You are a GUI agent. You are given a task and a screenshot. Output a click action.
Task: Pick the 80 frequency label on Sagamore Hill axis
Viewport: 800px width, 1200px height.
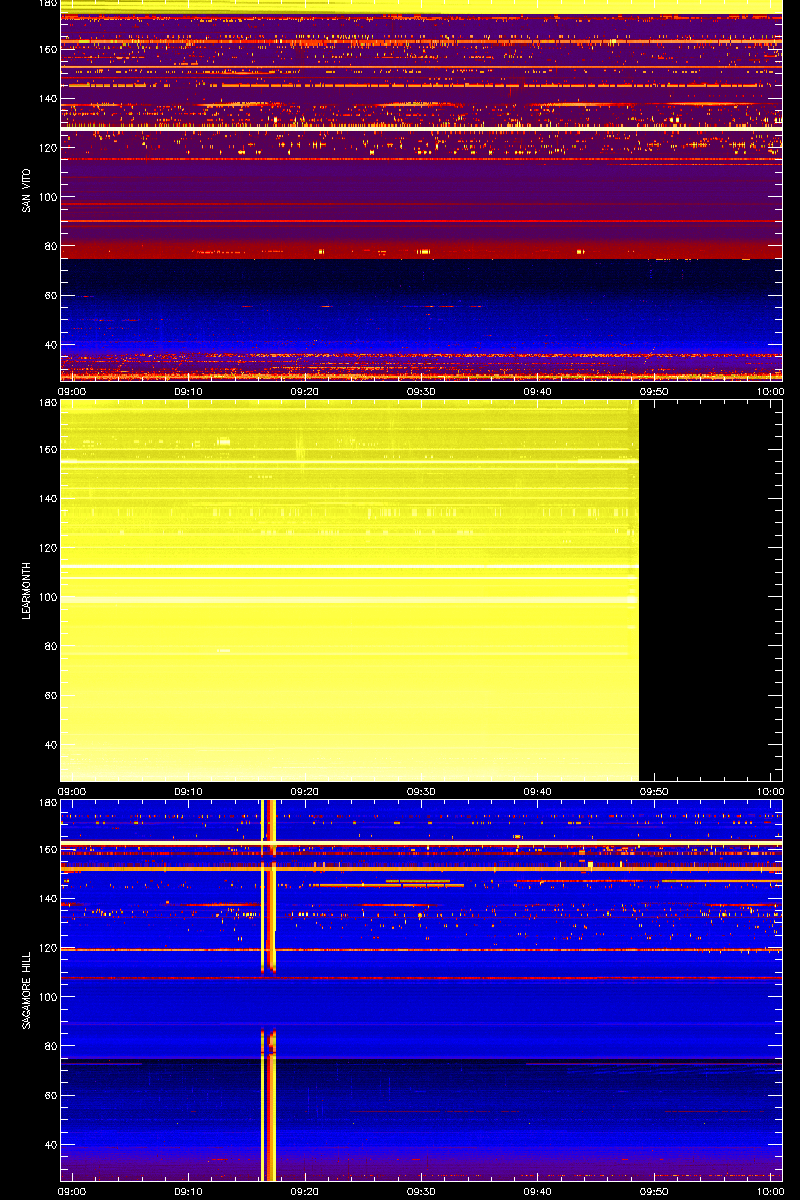(x=49, y=1046)
